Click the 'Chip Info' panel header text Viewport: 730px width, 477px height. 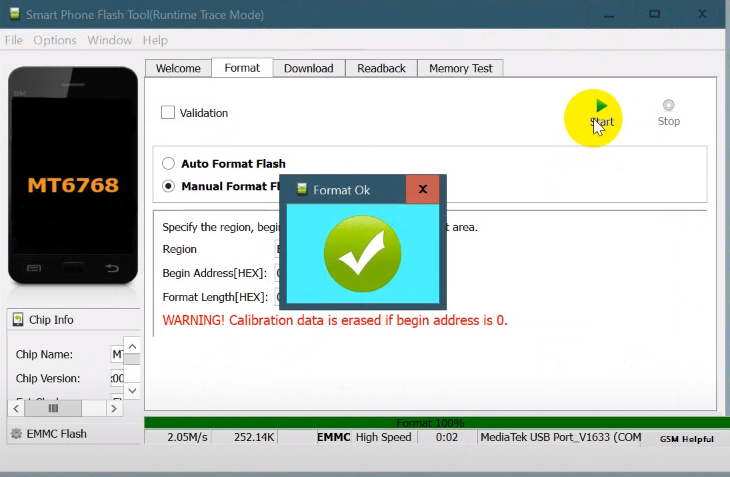point(51,320)
